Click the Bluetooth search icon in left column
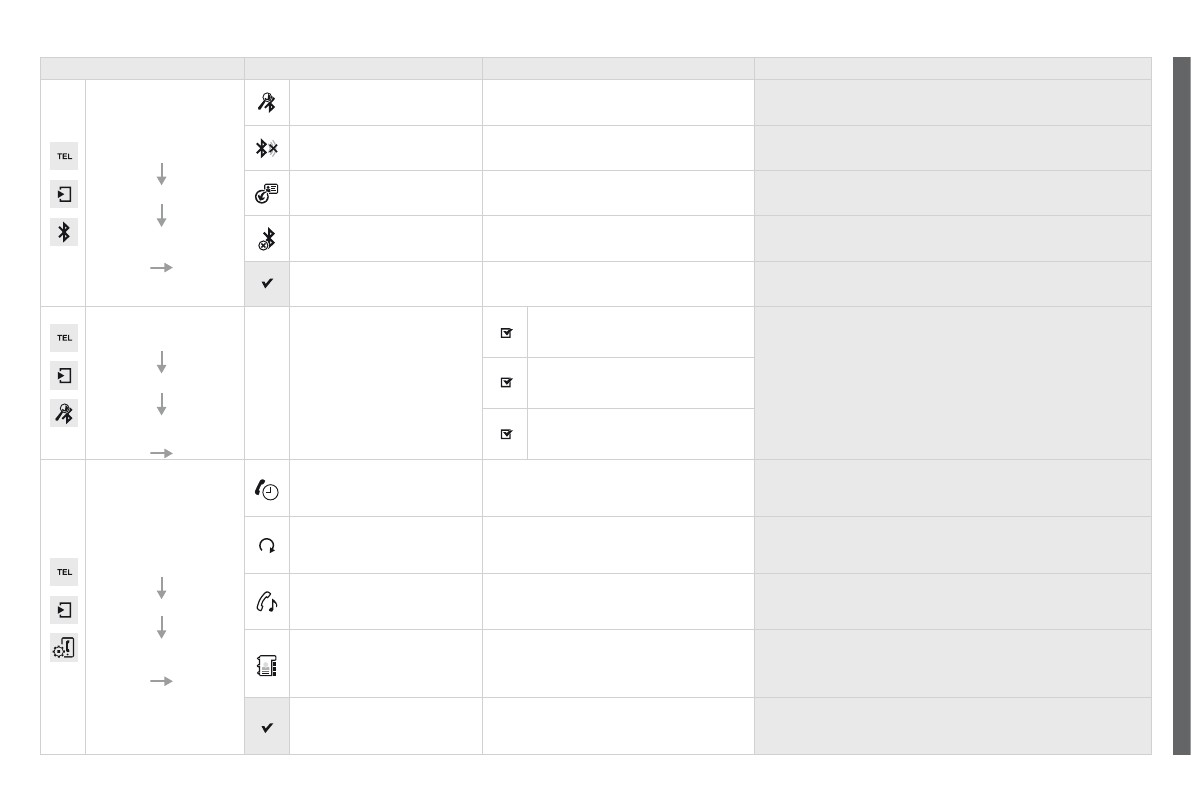 64,413
